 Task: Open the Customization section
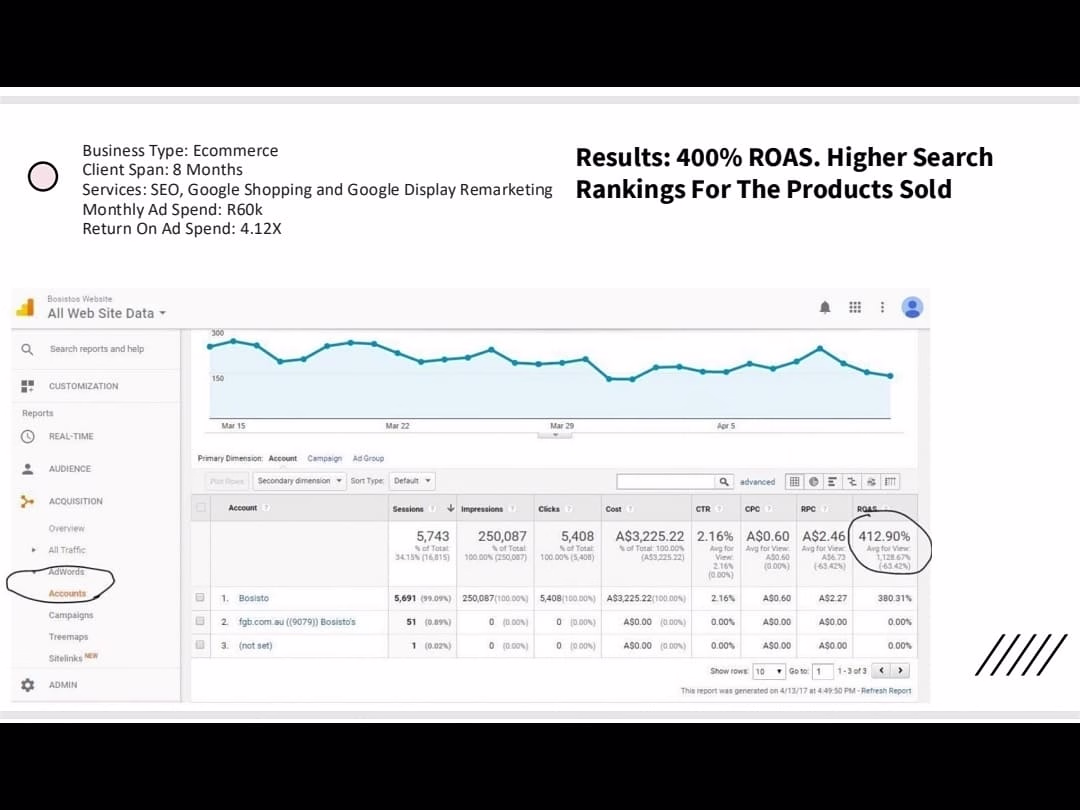click(83, 386)
